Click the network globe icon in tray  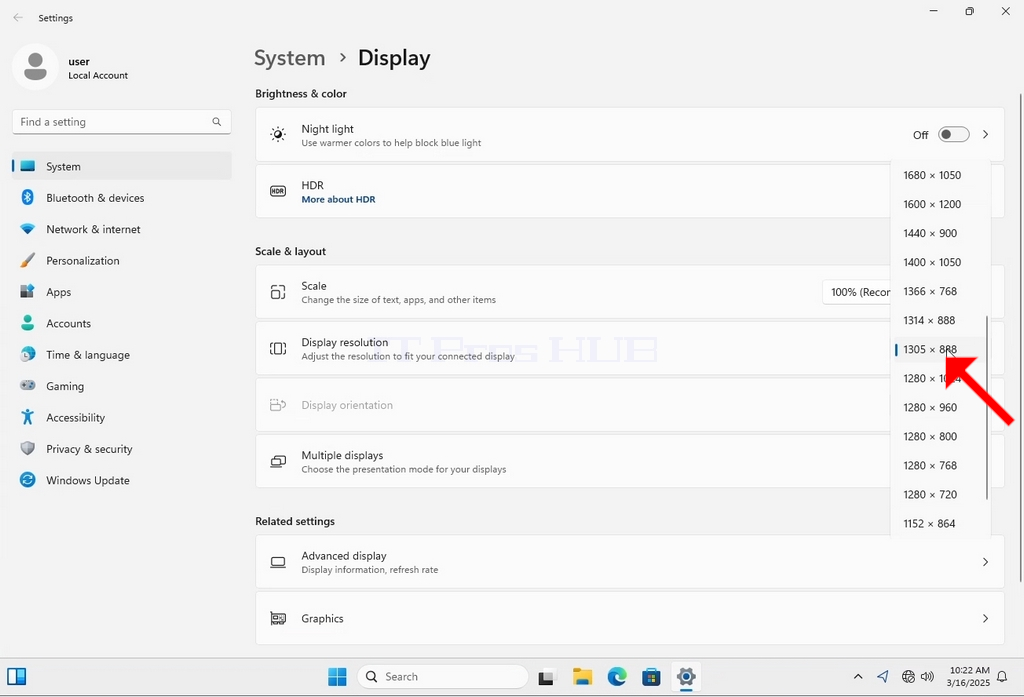[908, 677]
